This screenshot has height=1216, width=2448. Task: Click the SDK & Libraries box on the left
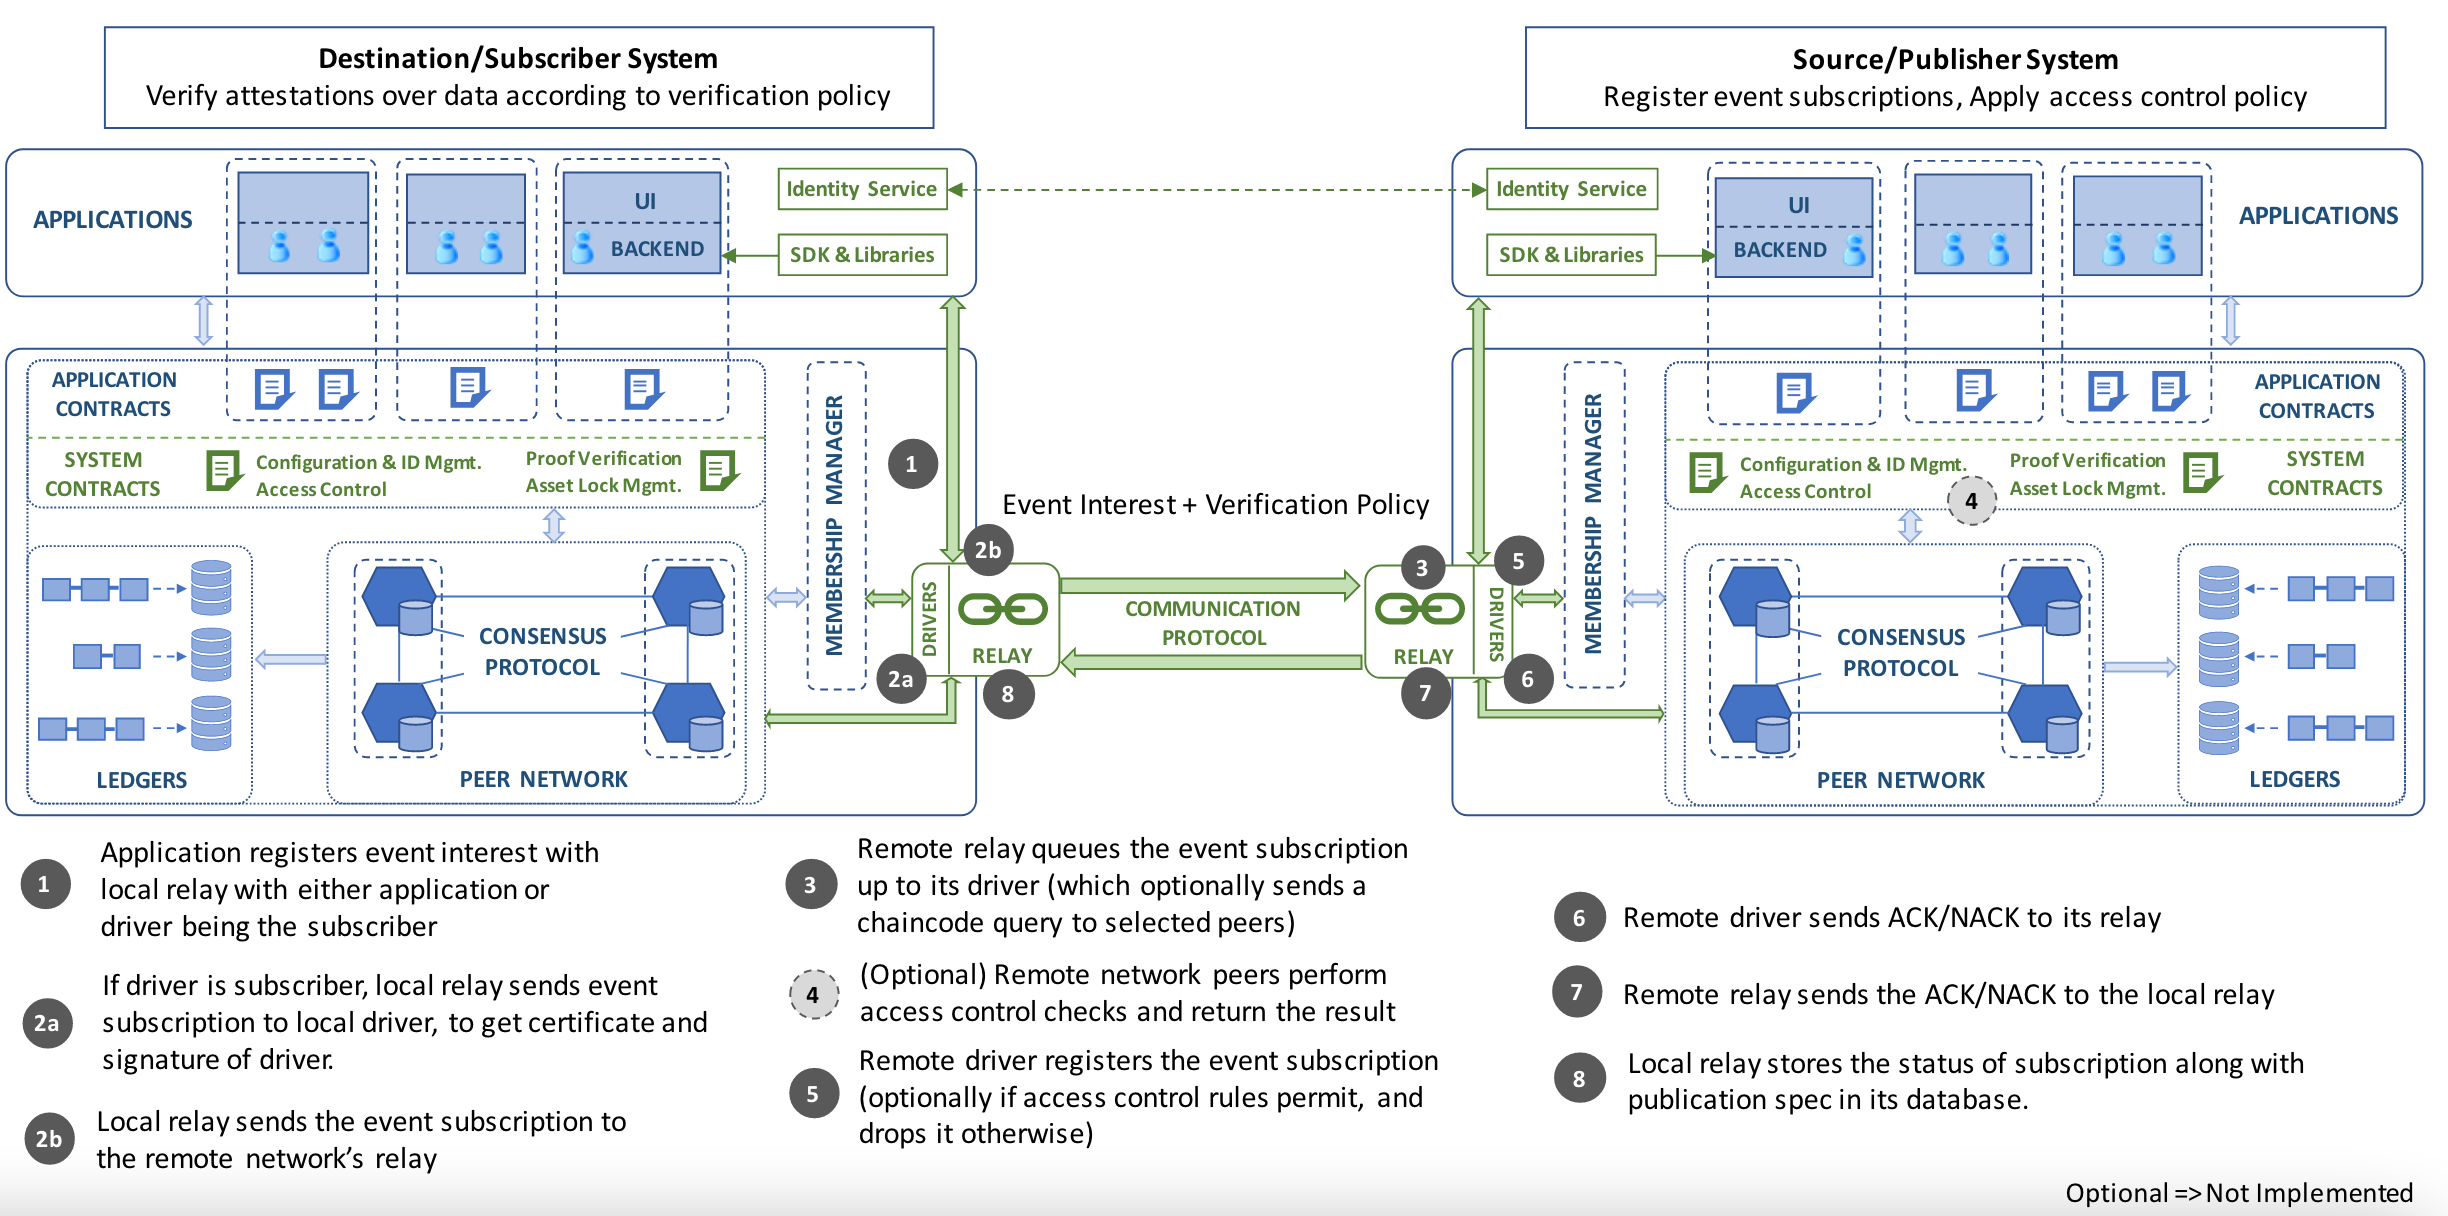pos(862,255)
